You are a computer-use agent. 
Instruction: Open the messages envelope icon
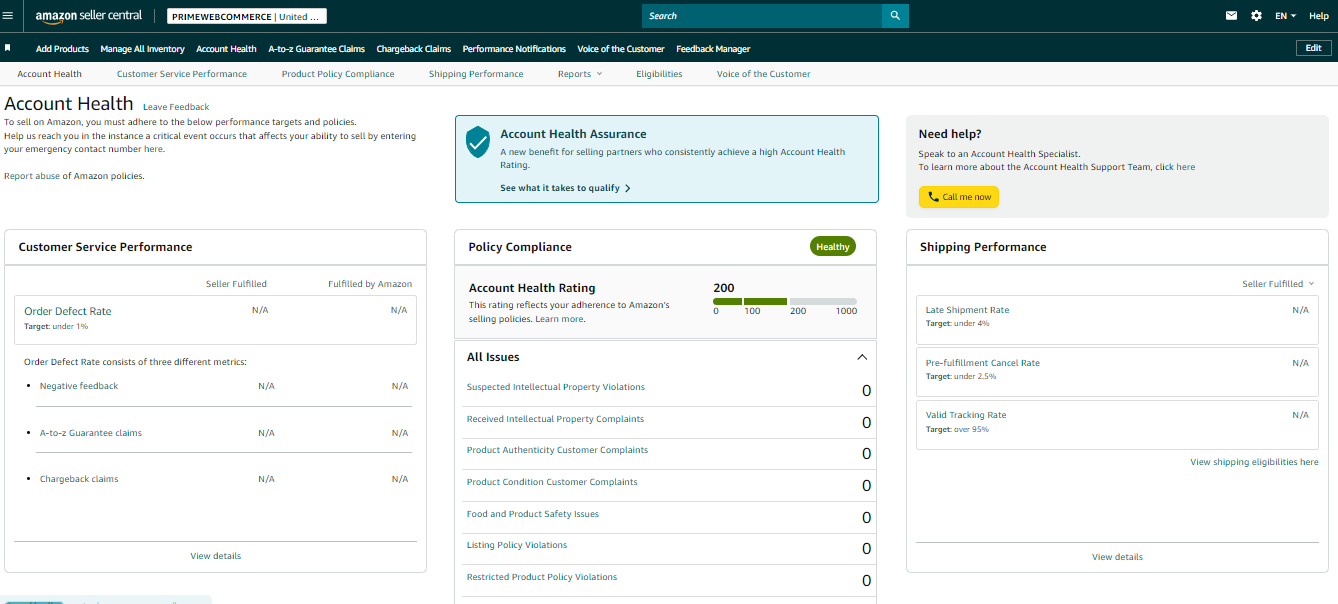1231,16
